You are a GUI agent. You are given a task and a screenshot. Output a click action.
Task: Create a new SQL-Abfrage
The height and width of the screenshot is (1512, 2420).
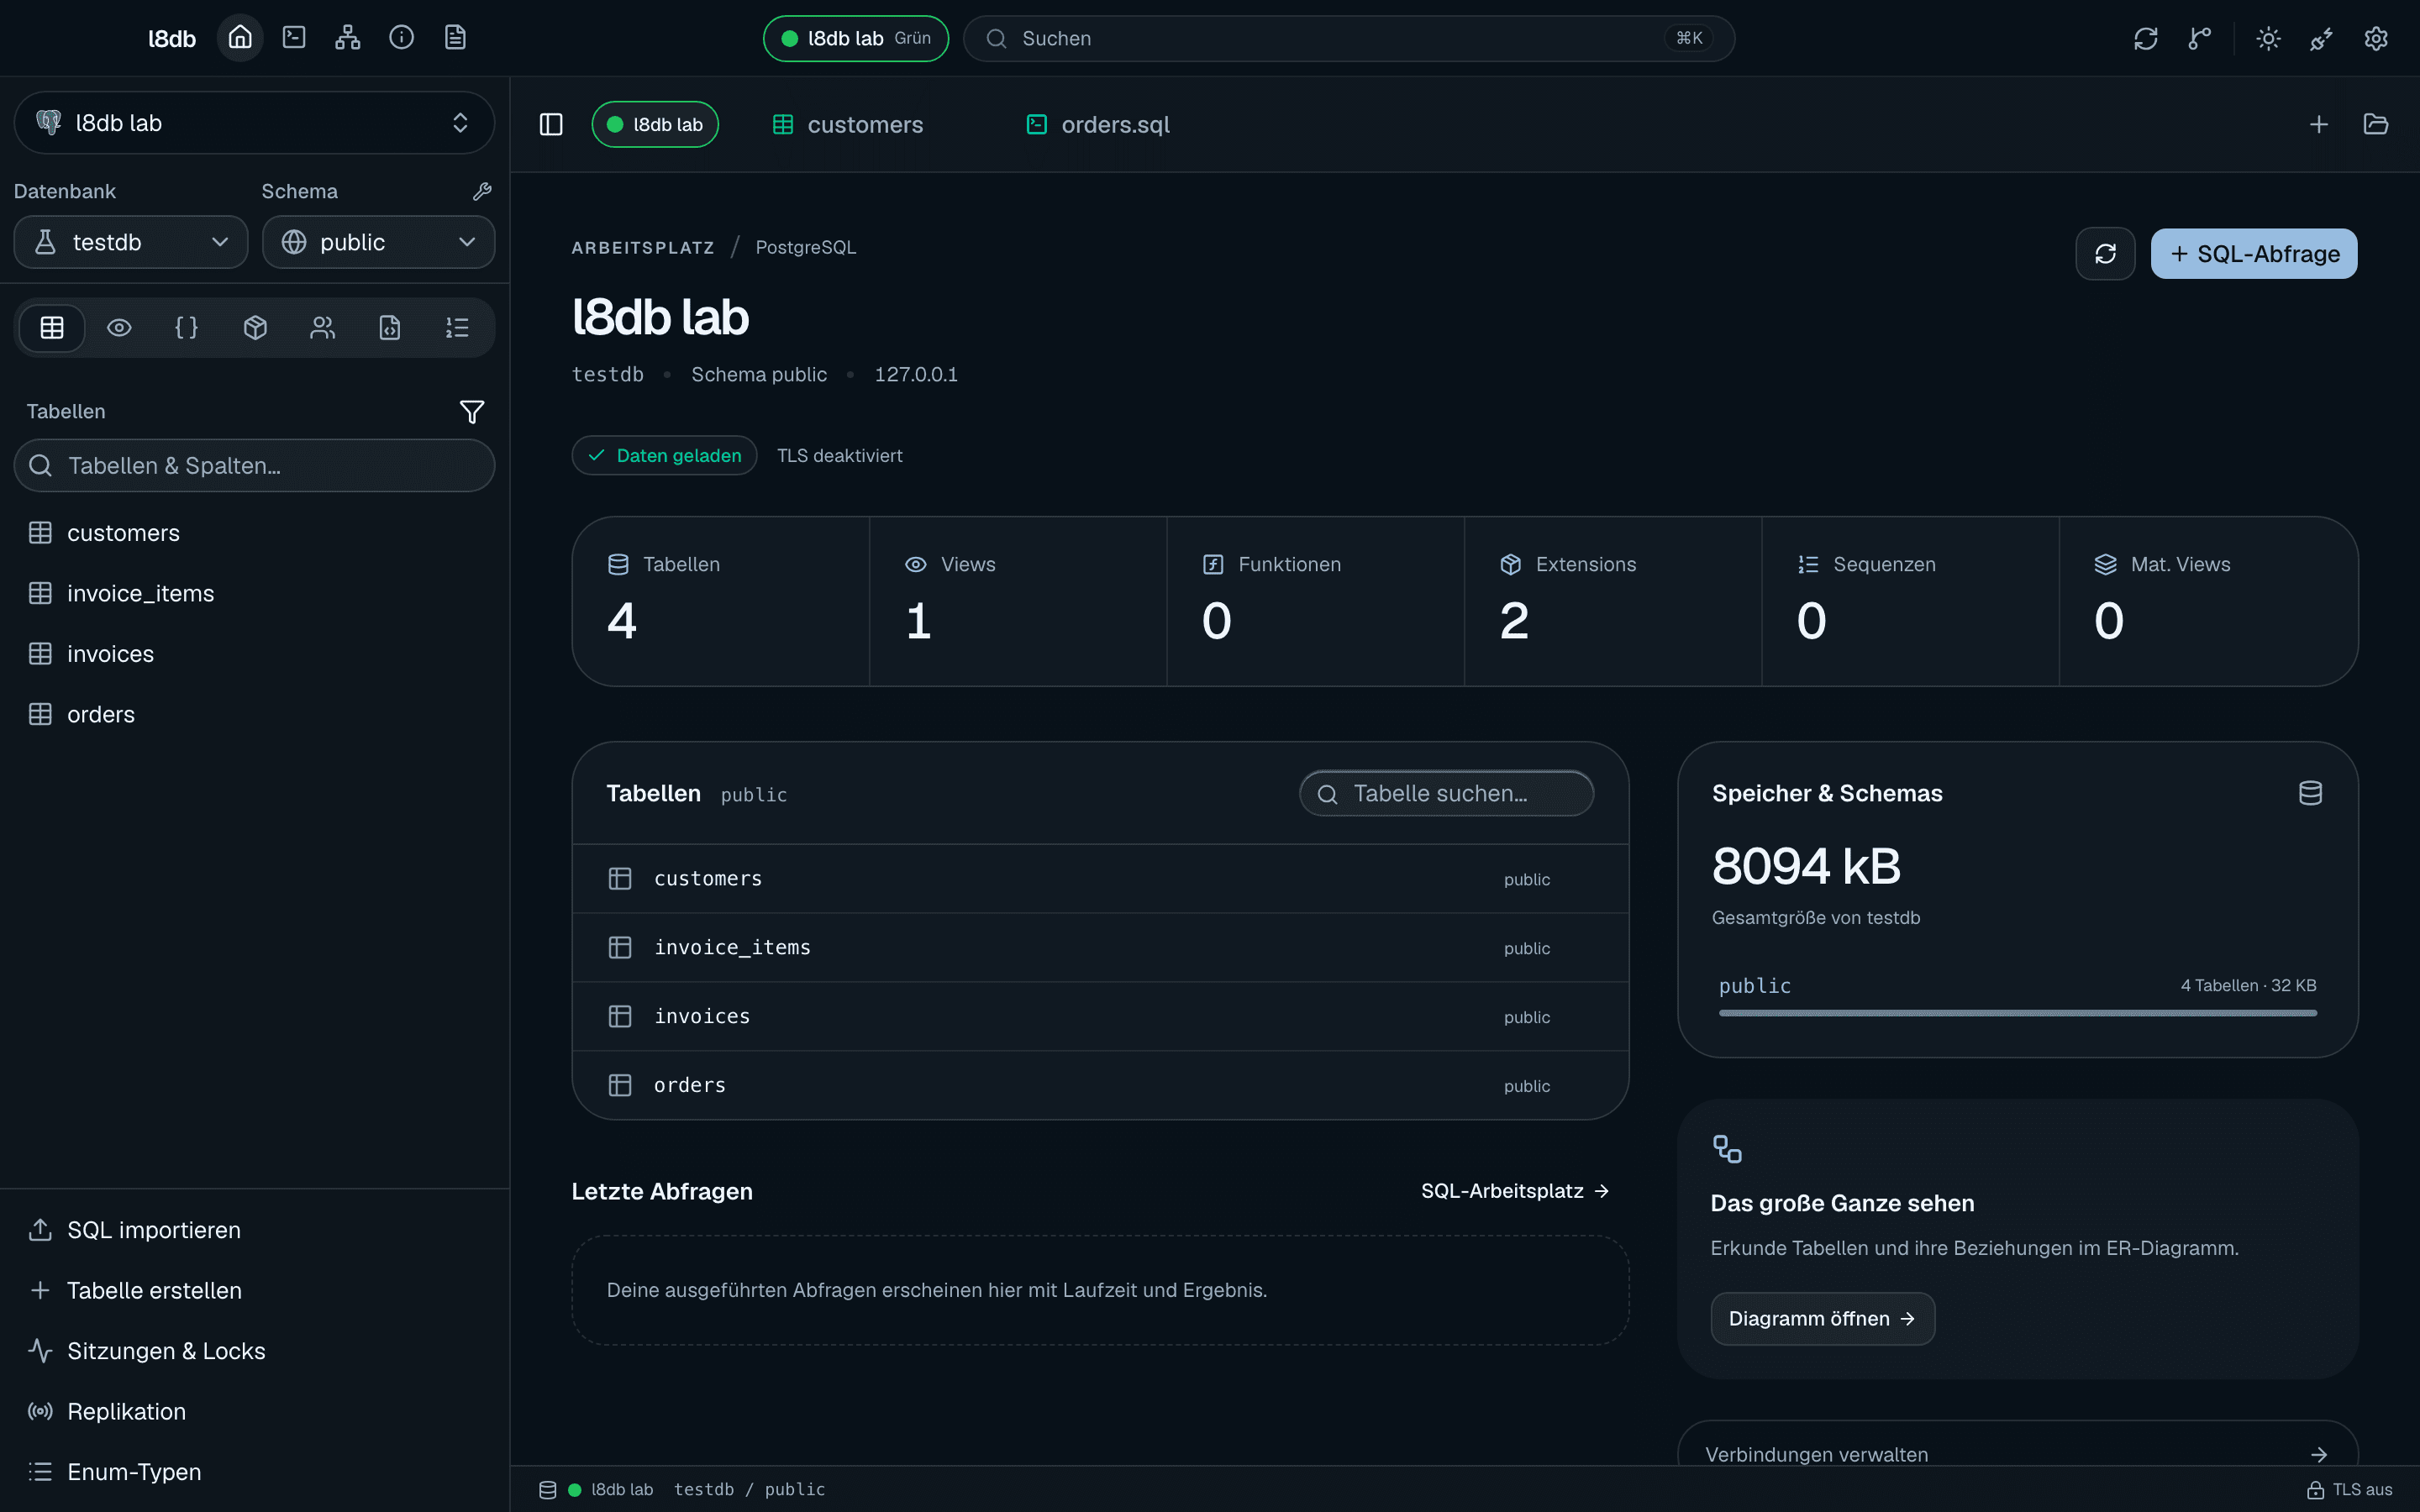tap(2254, 254)
